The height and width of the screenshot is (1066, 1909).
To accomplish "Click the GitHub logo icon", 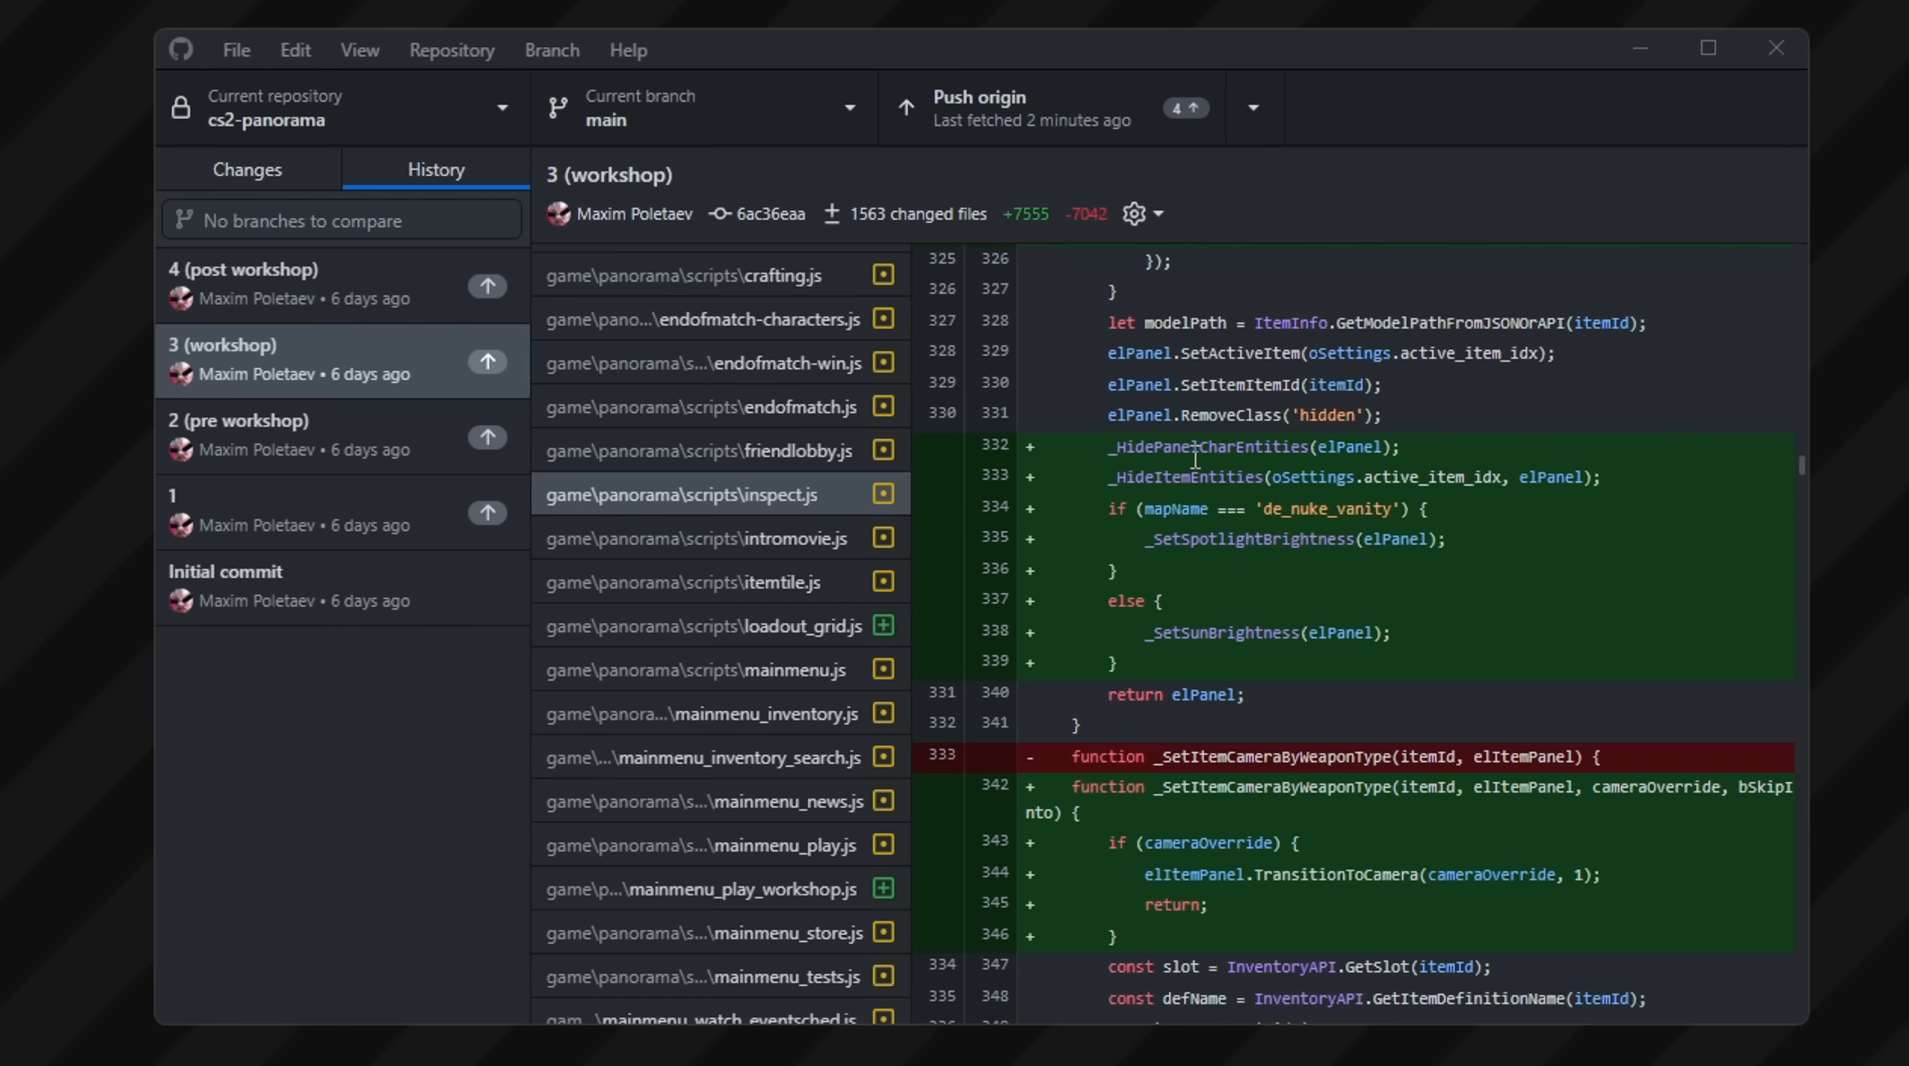I will tap(181, 49).
